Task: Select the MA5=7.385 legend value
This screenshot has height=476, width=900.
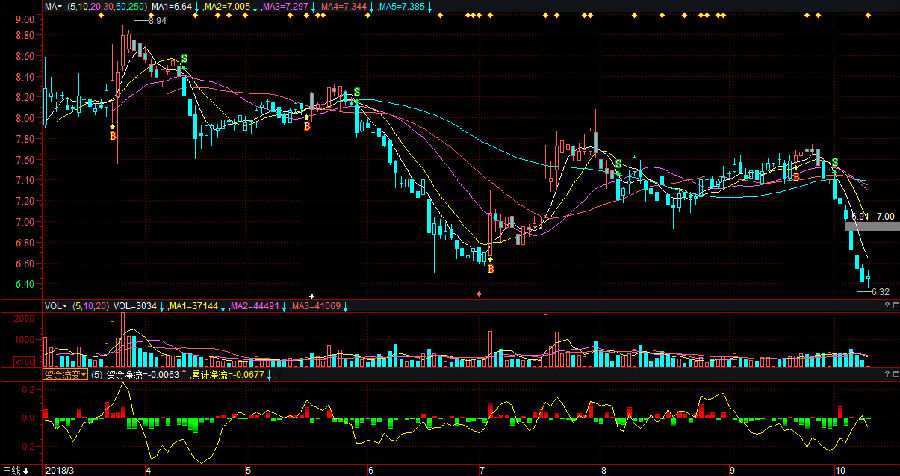Action: click(x=402, y=7)
